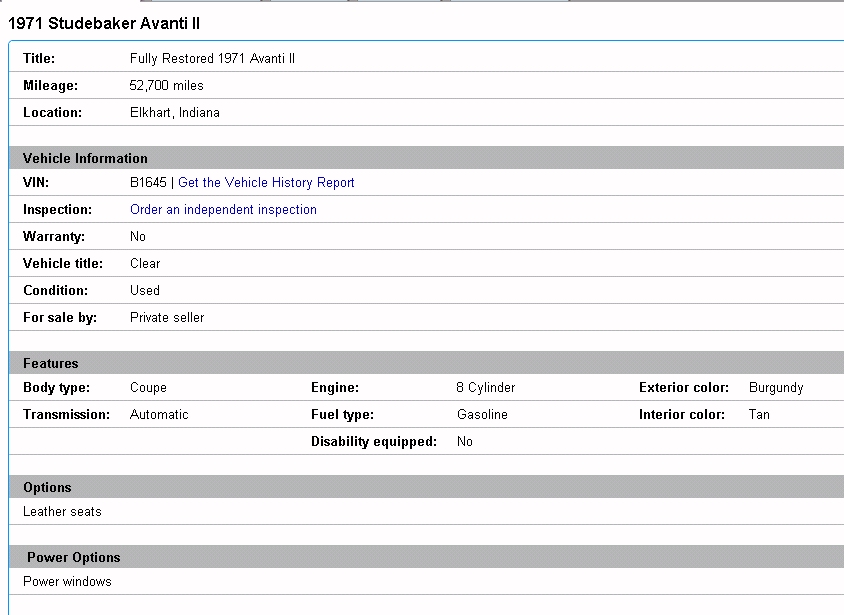Click the Get the Vehicle History Report link
844x615 pixels.
[266, 183]
